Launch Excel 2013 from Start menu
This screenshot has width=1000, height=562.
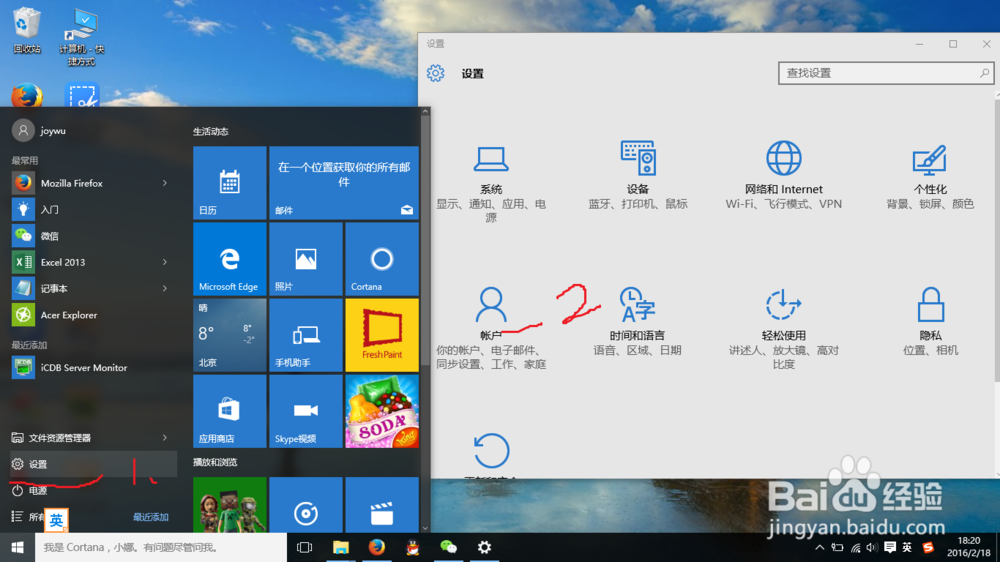[93, 262]
